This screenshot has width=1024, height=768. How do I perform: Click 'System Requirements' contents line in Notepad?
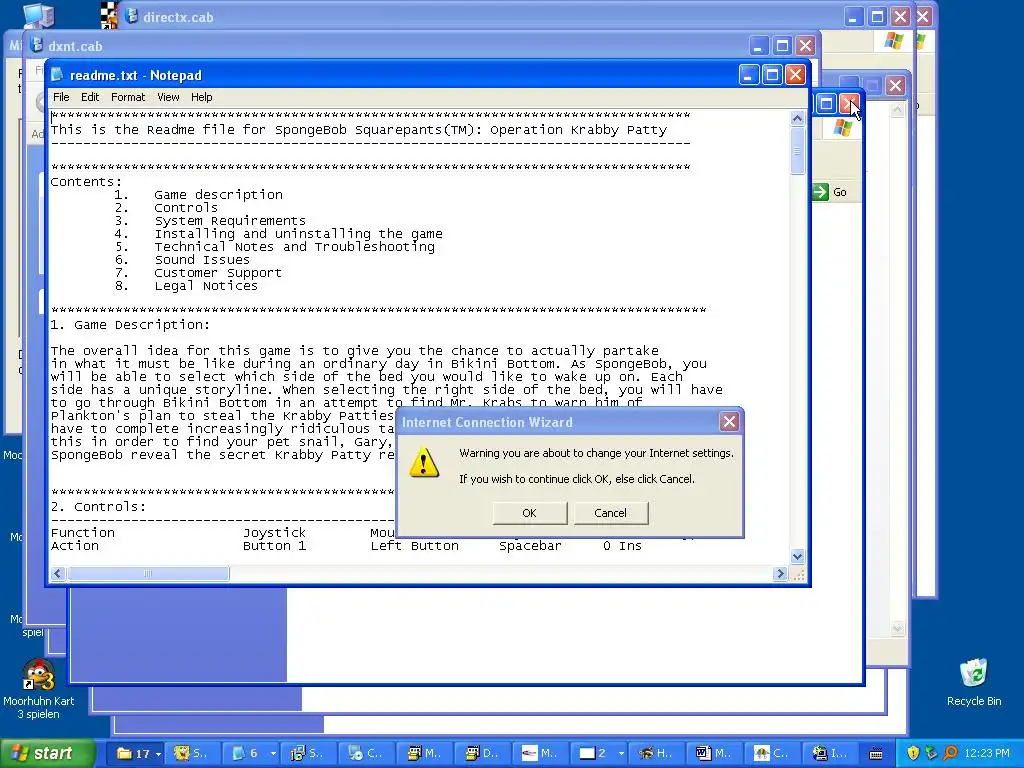point(230,221)
